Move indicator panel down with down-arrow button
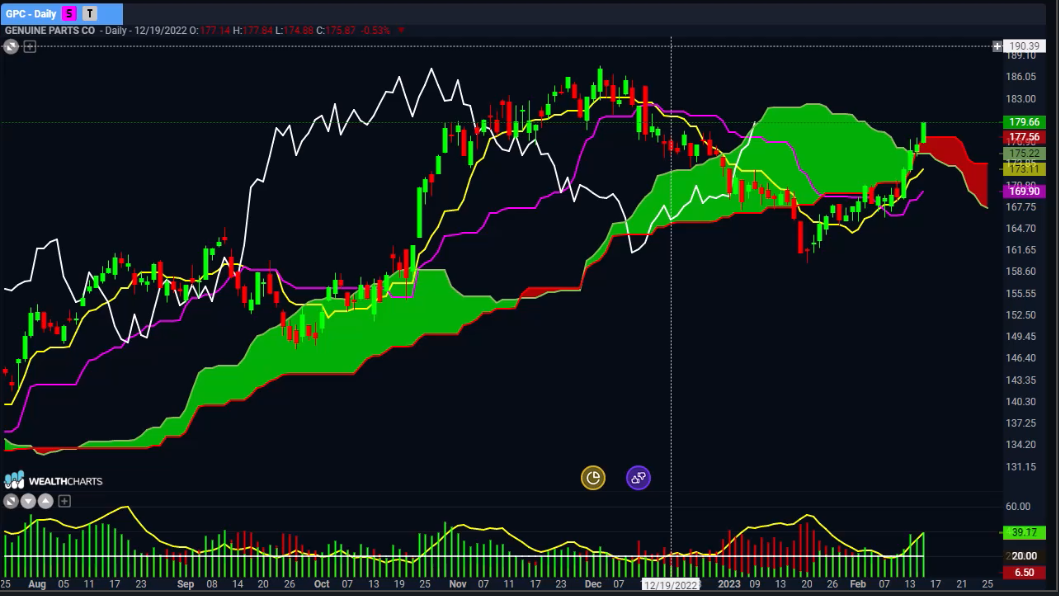1059x596 pixels. coord(28,501)
